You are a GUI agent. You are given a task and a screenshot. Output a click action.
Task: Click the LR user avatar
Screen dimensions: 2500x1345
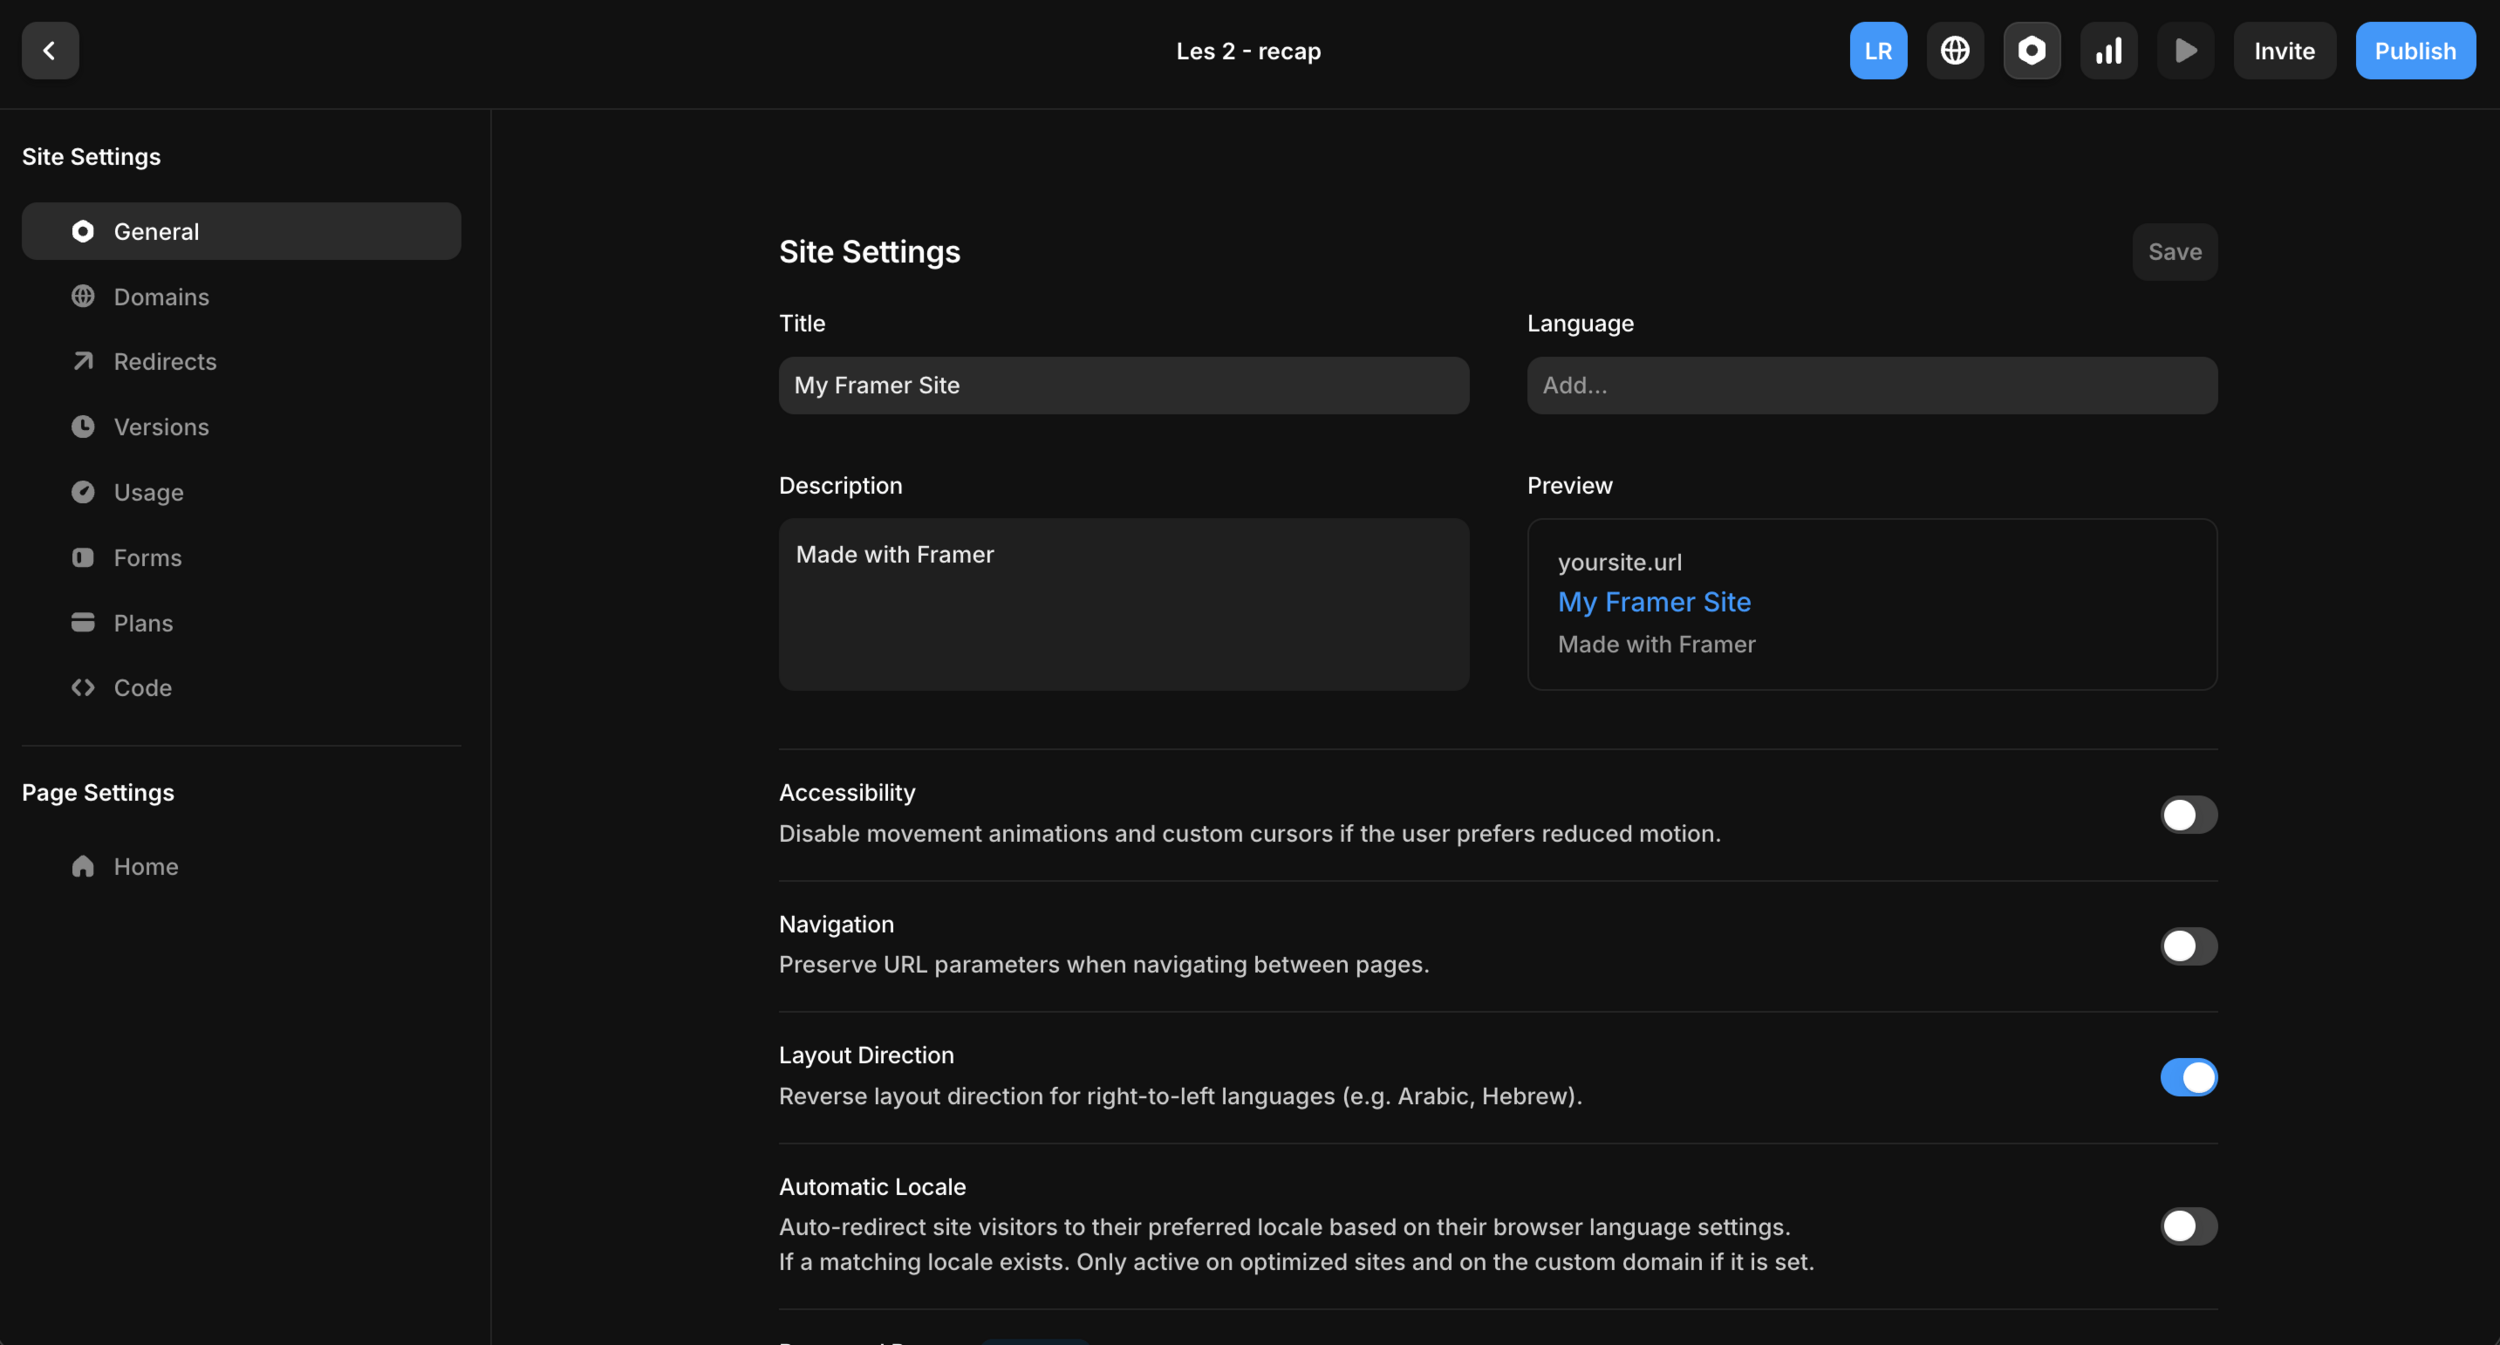pos(1878,50)
